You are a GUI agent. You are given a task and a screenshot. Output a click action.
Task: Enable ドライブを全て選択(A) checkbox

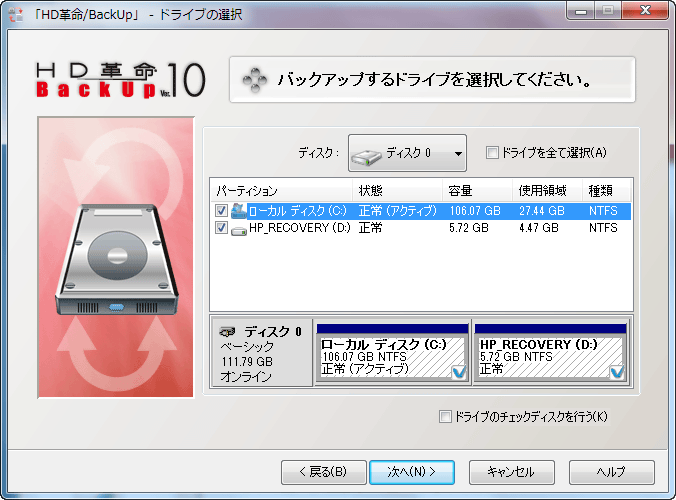[x=492, y=152]
